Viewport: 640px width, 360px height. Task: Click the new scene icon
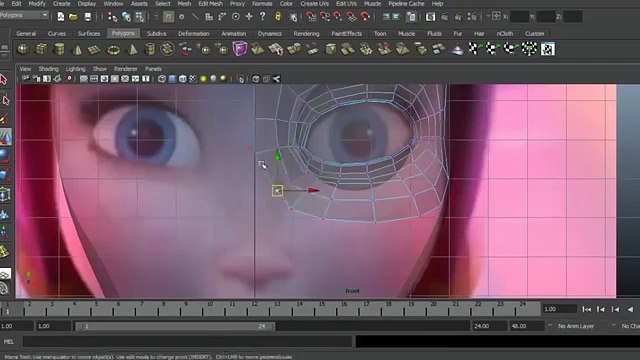coord(60,17)
